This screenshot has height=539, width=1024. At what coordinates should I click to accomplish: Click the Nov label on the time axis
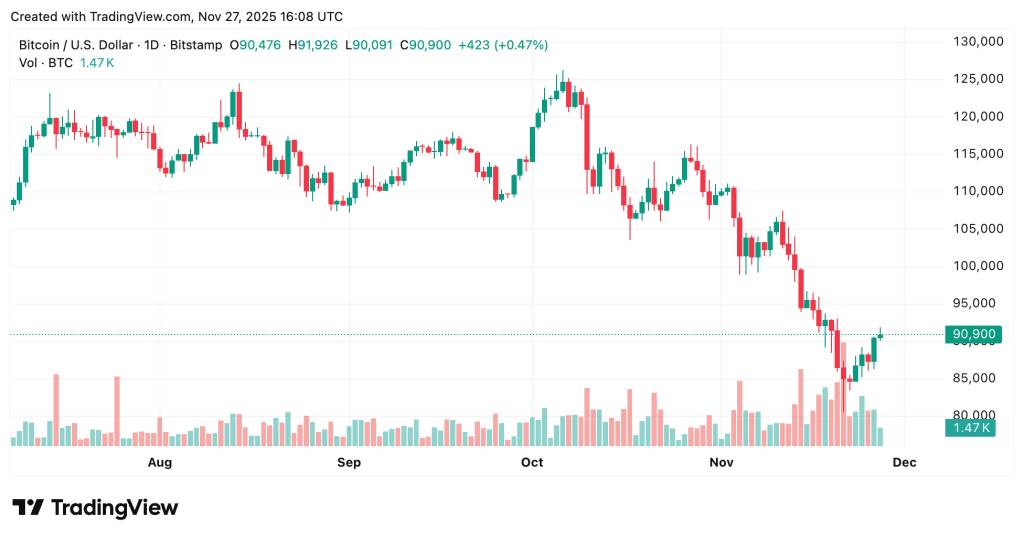[x=720, y=462]
